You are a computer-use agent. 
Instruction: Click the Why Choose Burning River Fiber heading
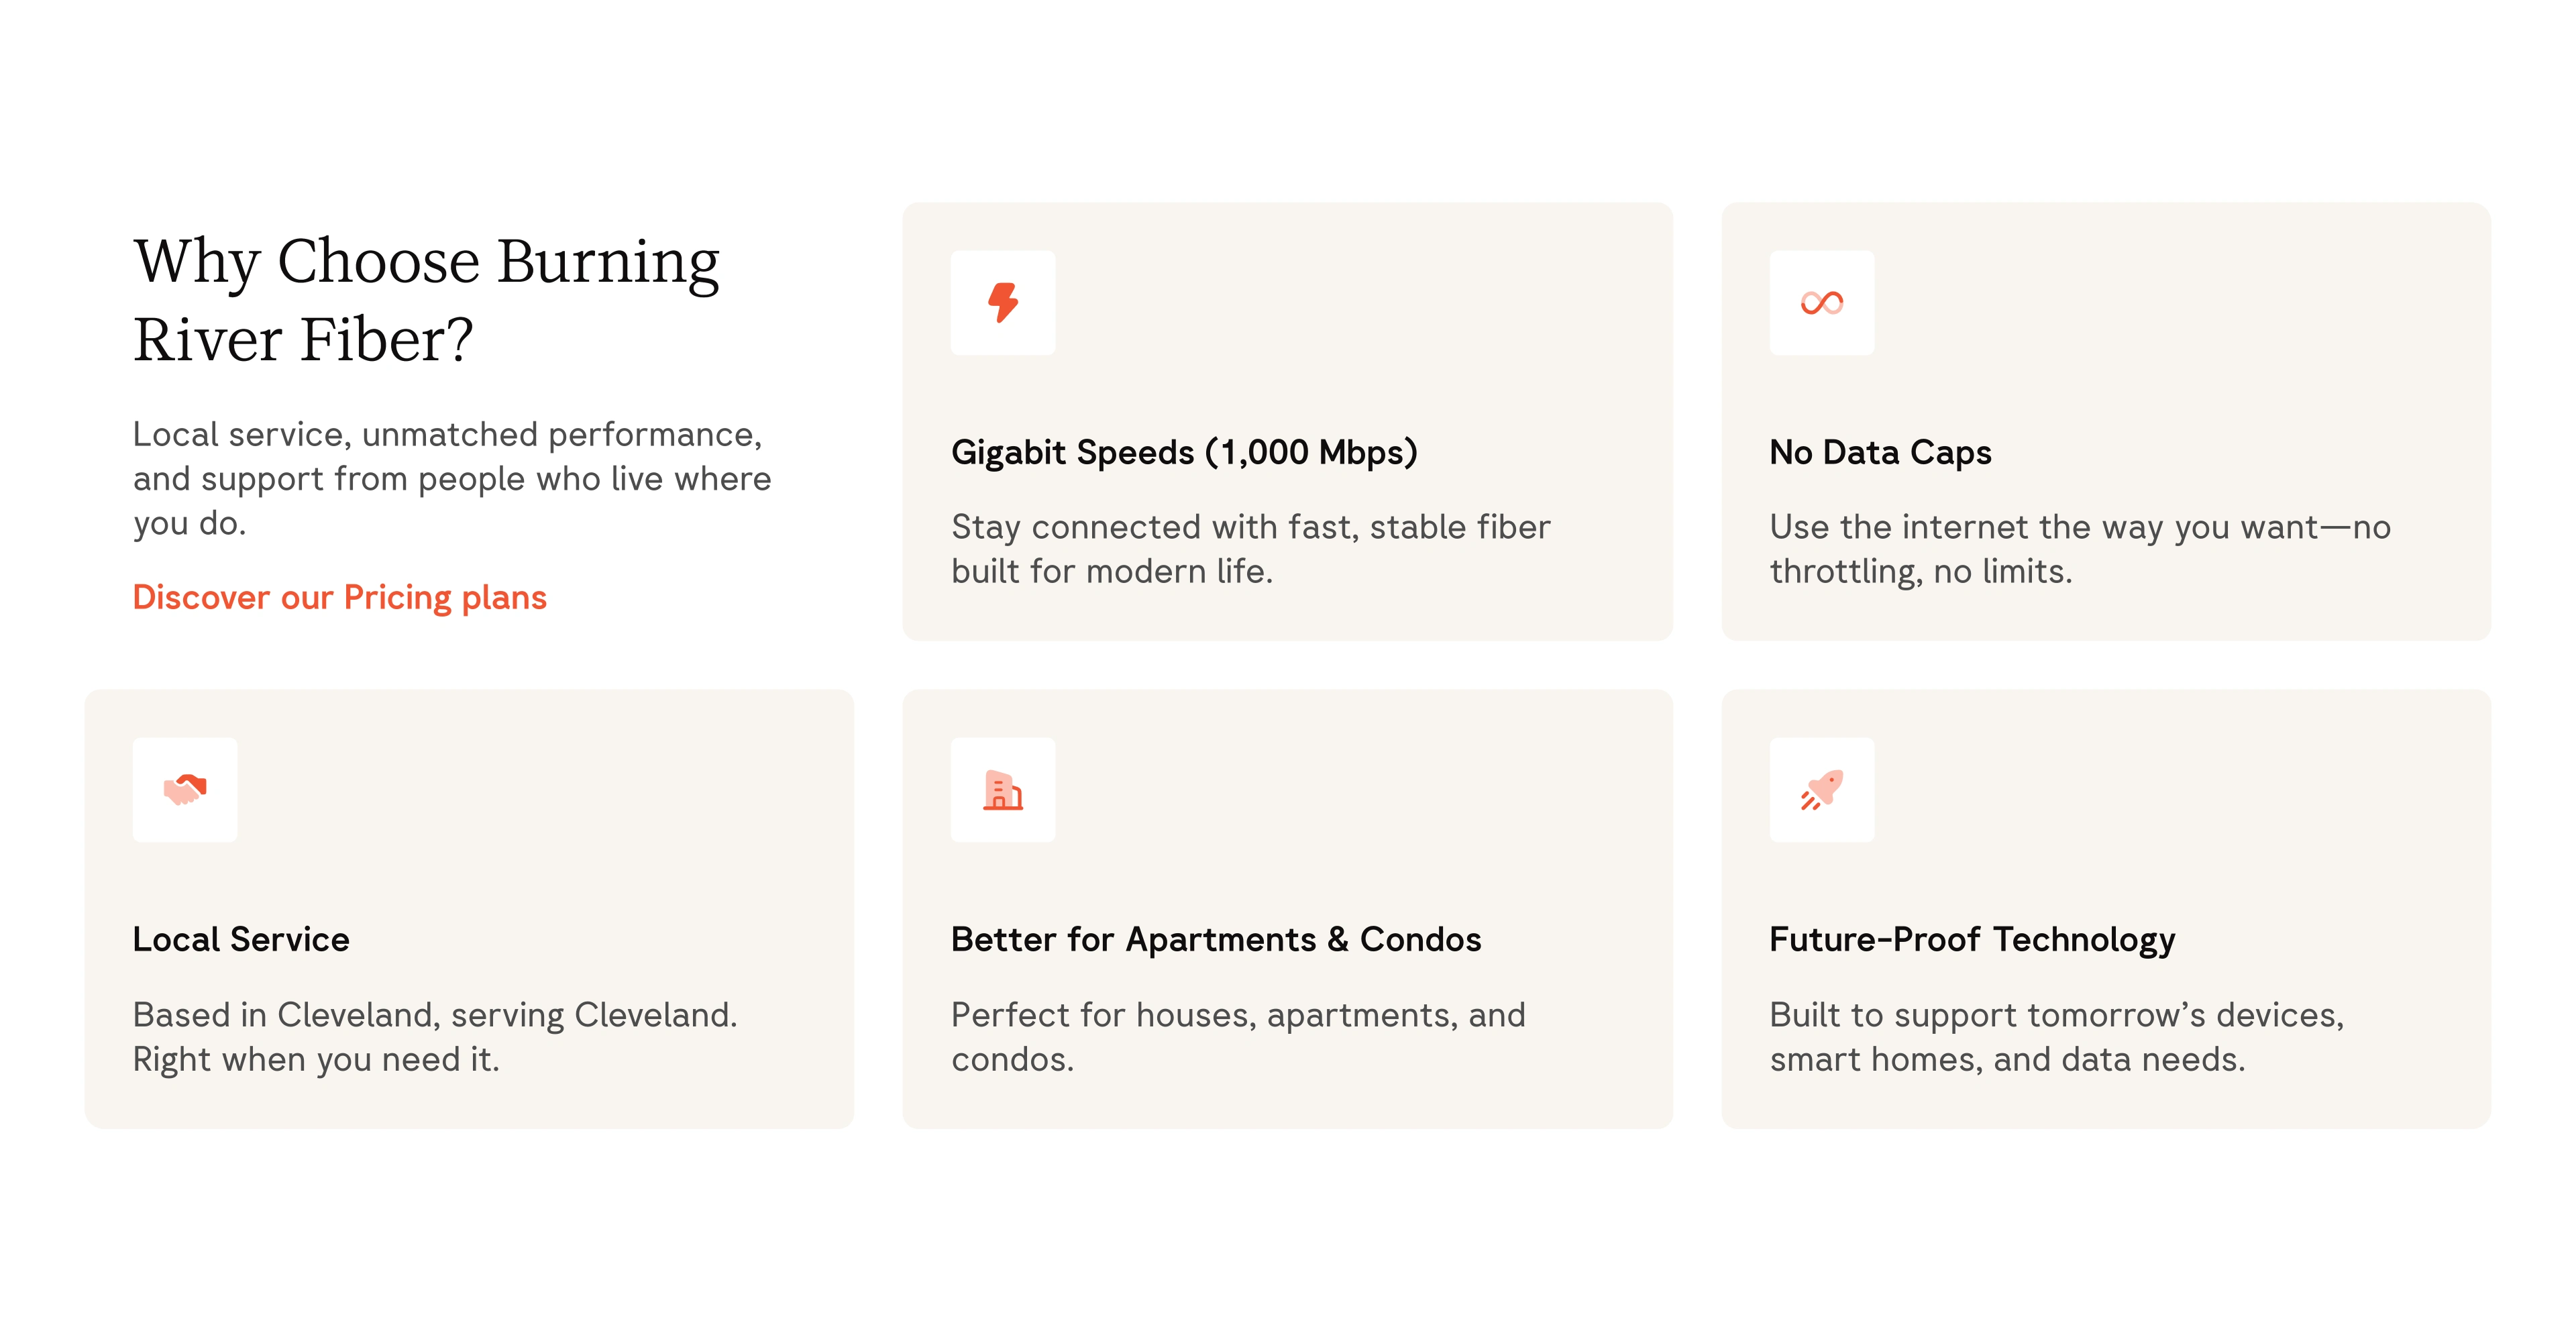tap(427, 299)
